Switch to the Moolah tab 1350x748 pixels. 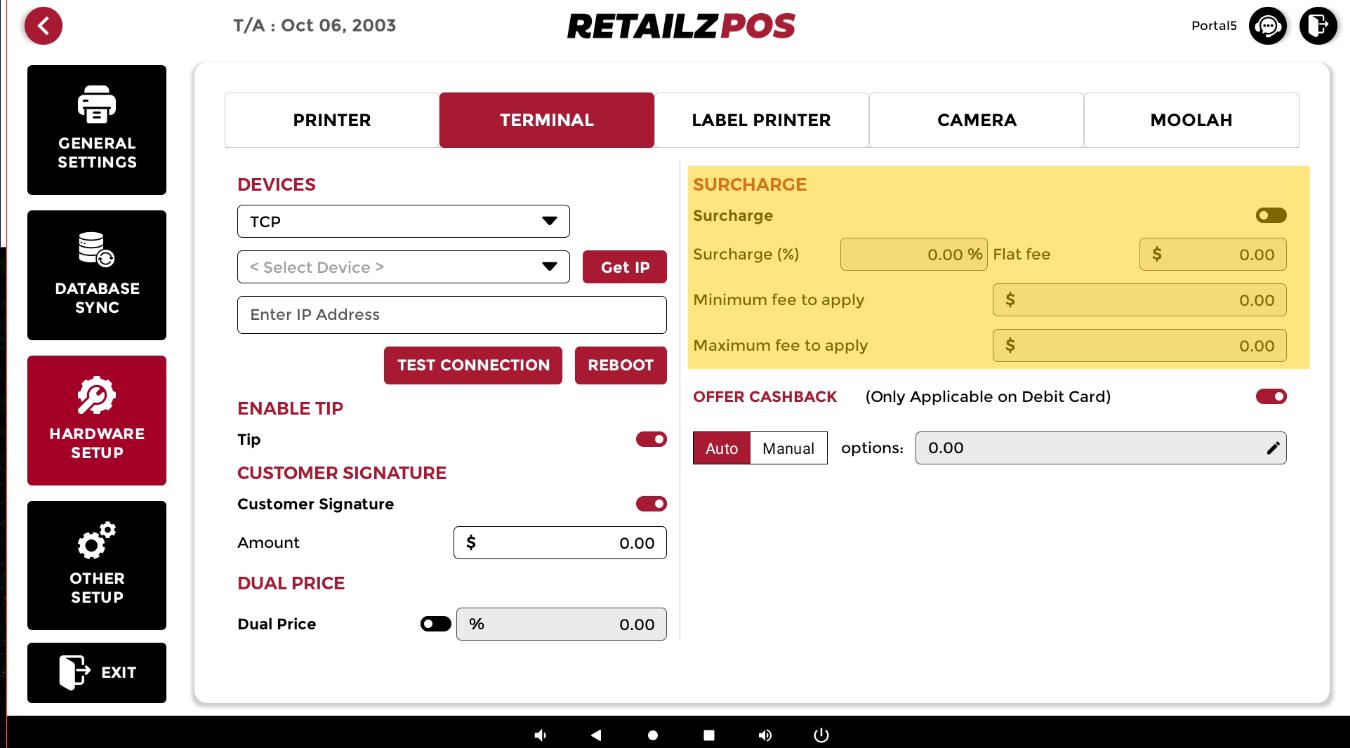1191,120
